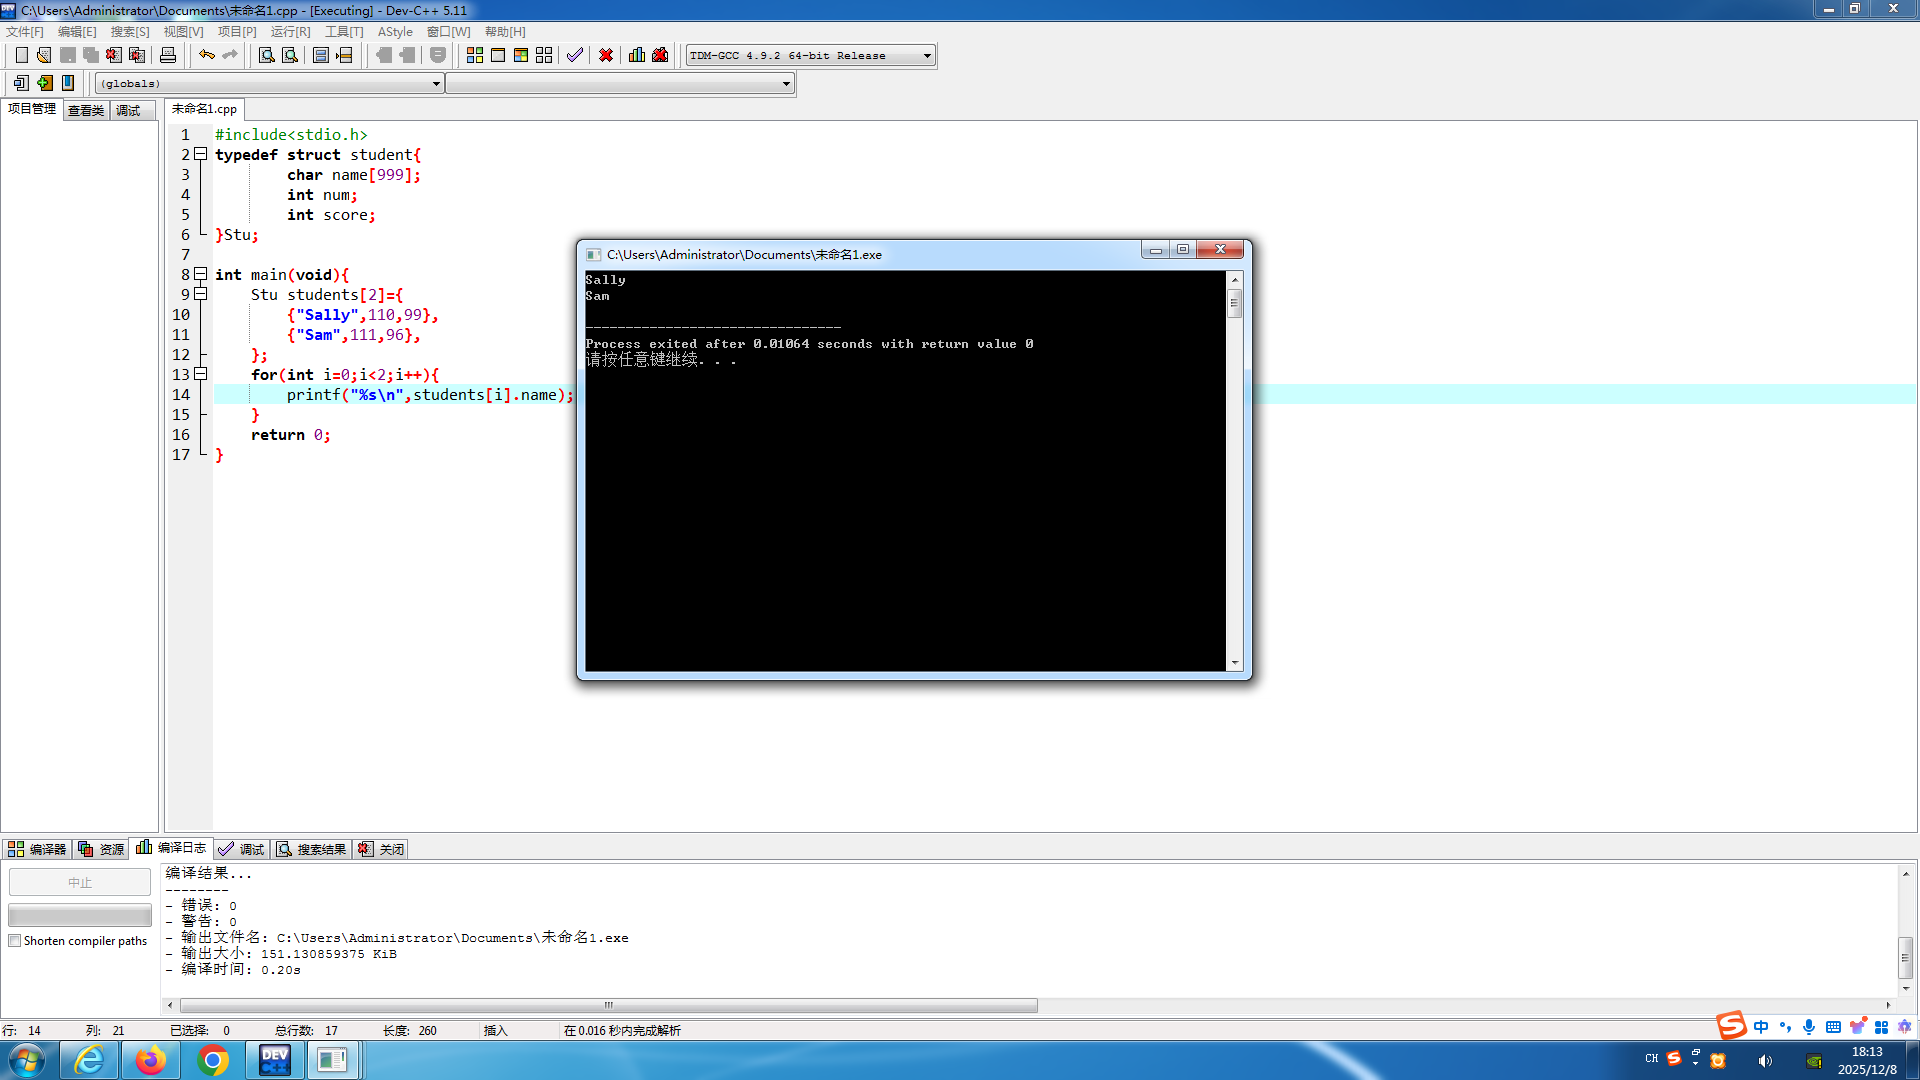Click the purple checkmark syntax check icon
The height and width of the screenshot is (1080, 1920).
coord(574,55)
